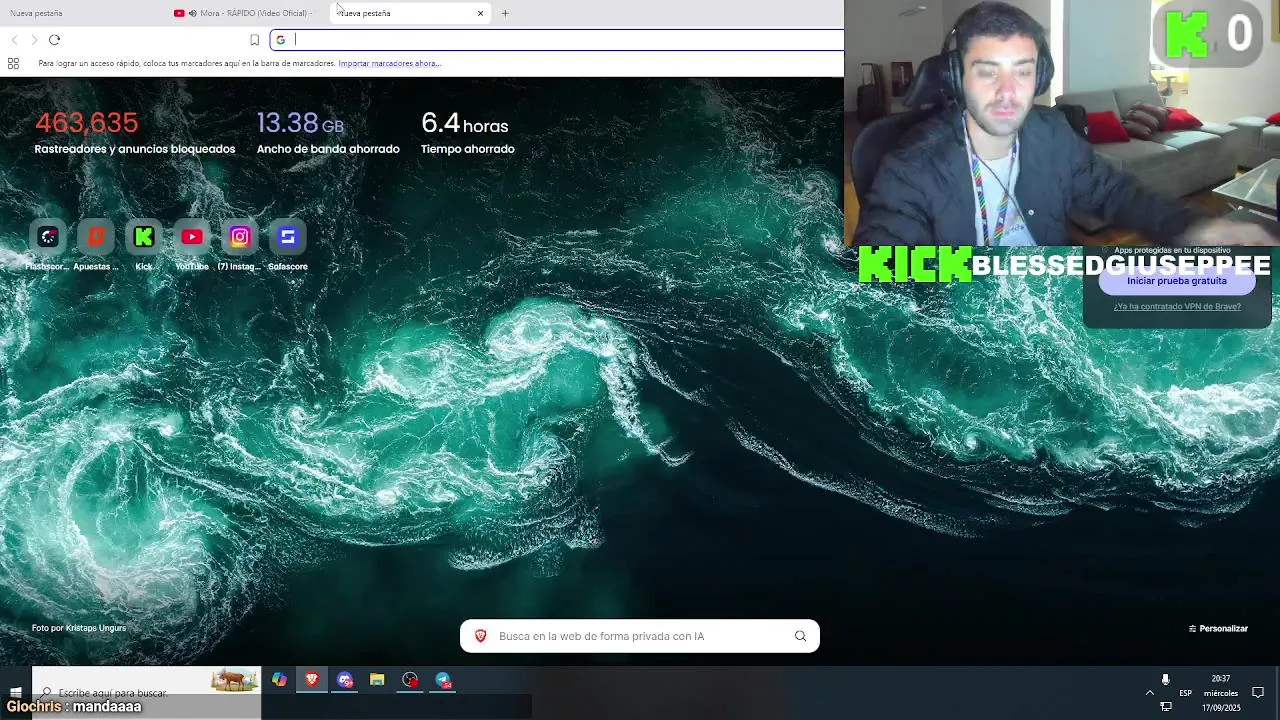This screenshot has width=1280, height=720.
Task: Click the magnifier icon in Brave search box
Action: click(800, 636)
